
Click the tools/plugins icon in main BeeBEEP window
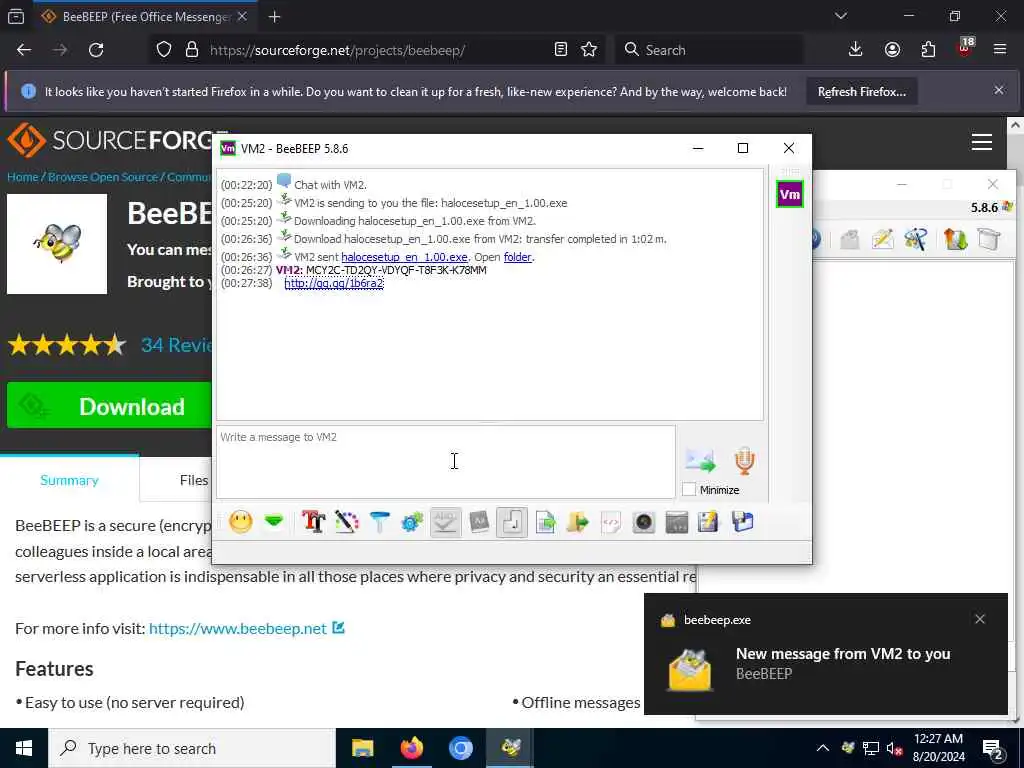[916, 239]
